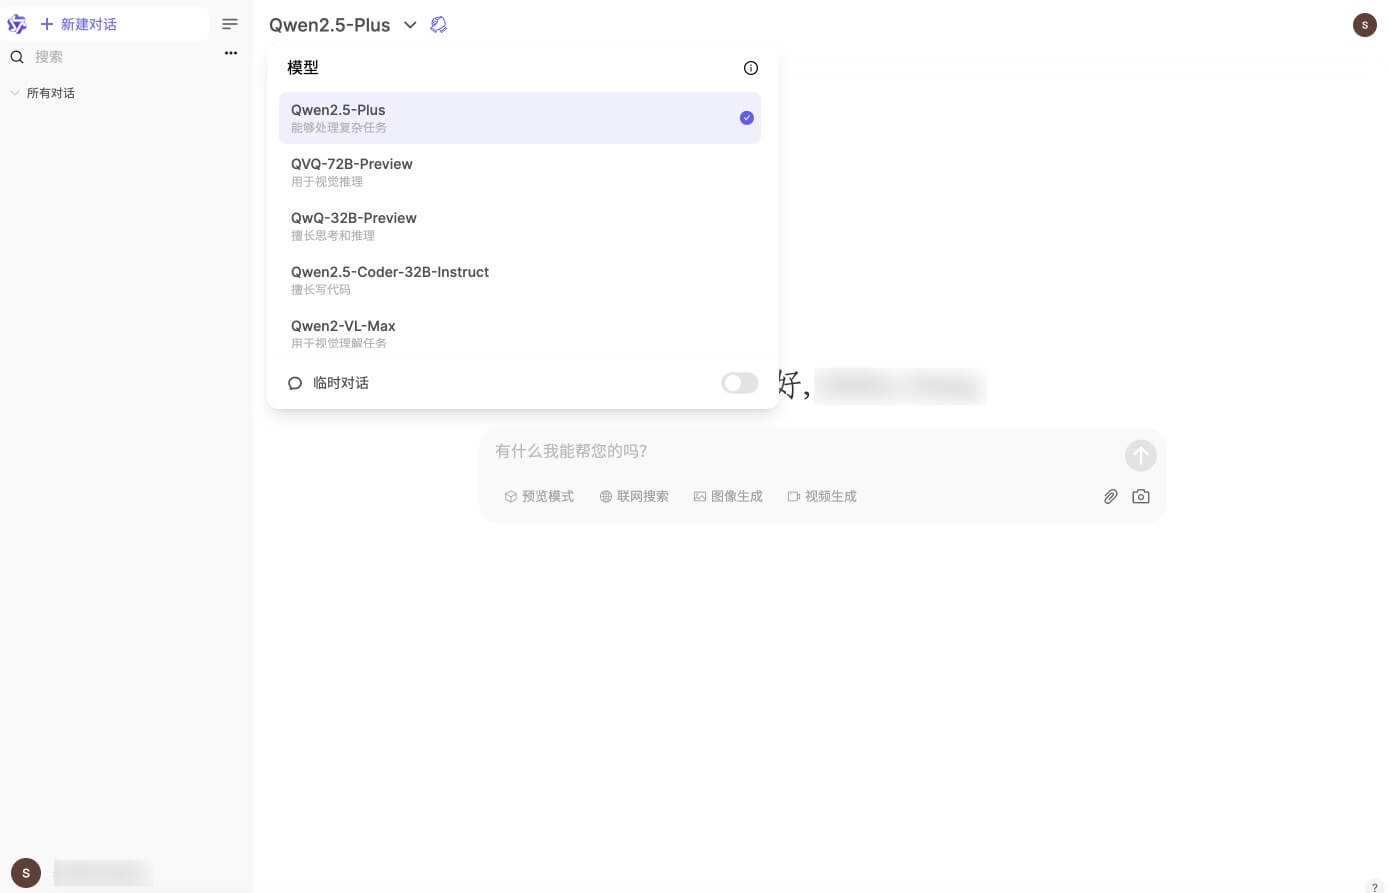Collapse the 所有对话 section

tap(15, 92)
